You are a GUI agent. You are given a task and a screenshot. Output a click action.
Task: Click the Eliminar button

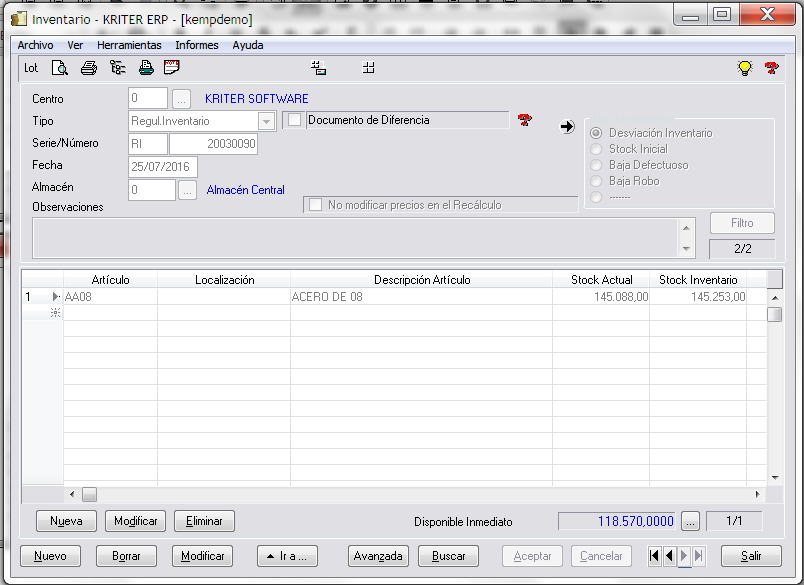204,521
